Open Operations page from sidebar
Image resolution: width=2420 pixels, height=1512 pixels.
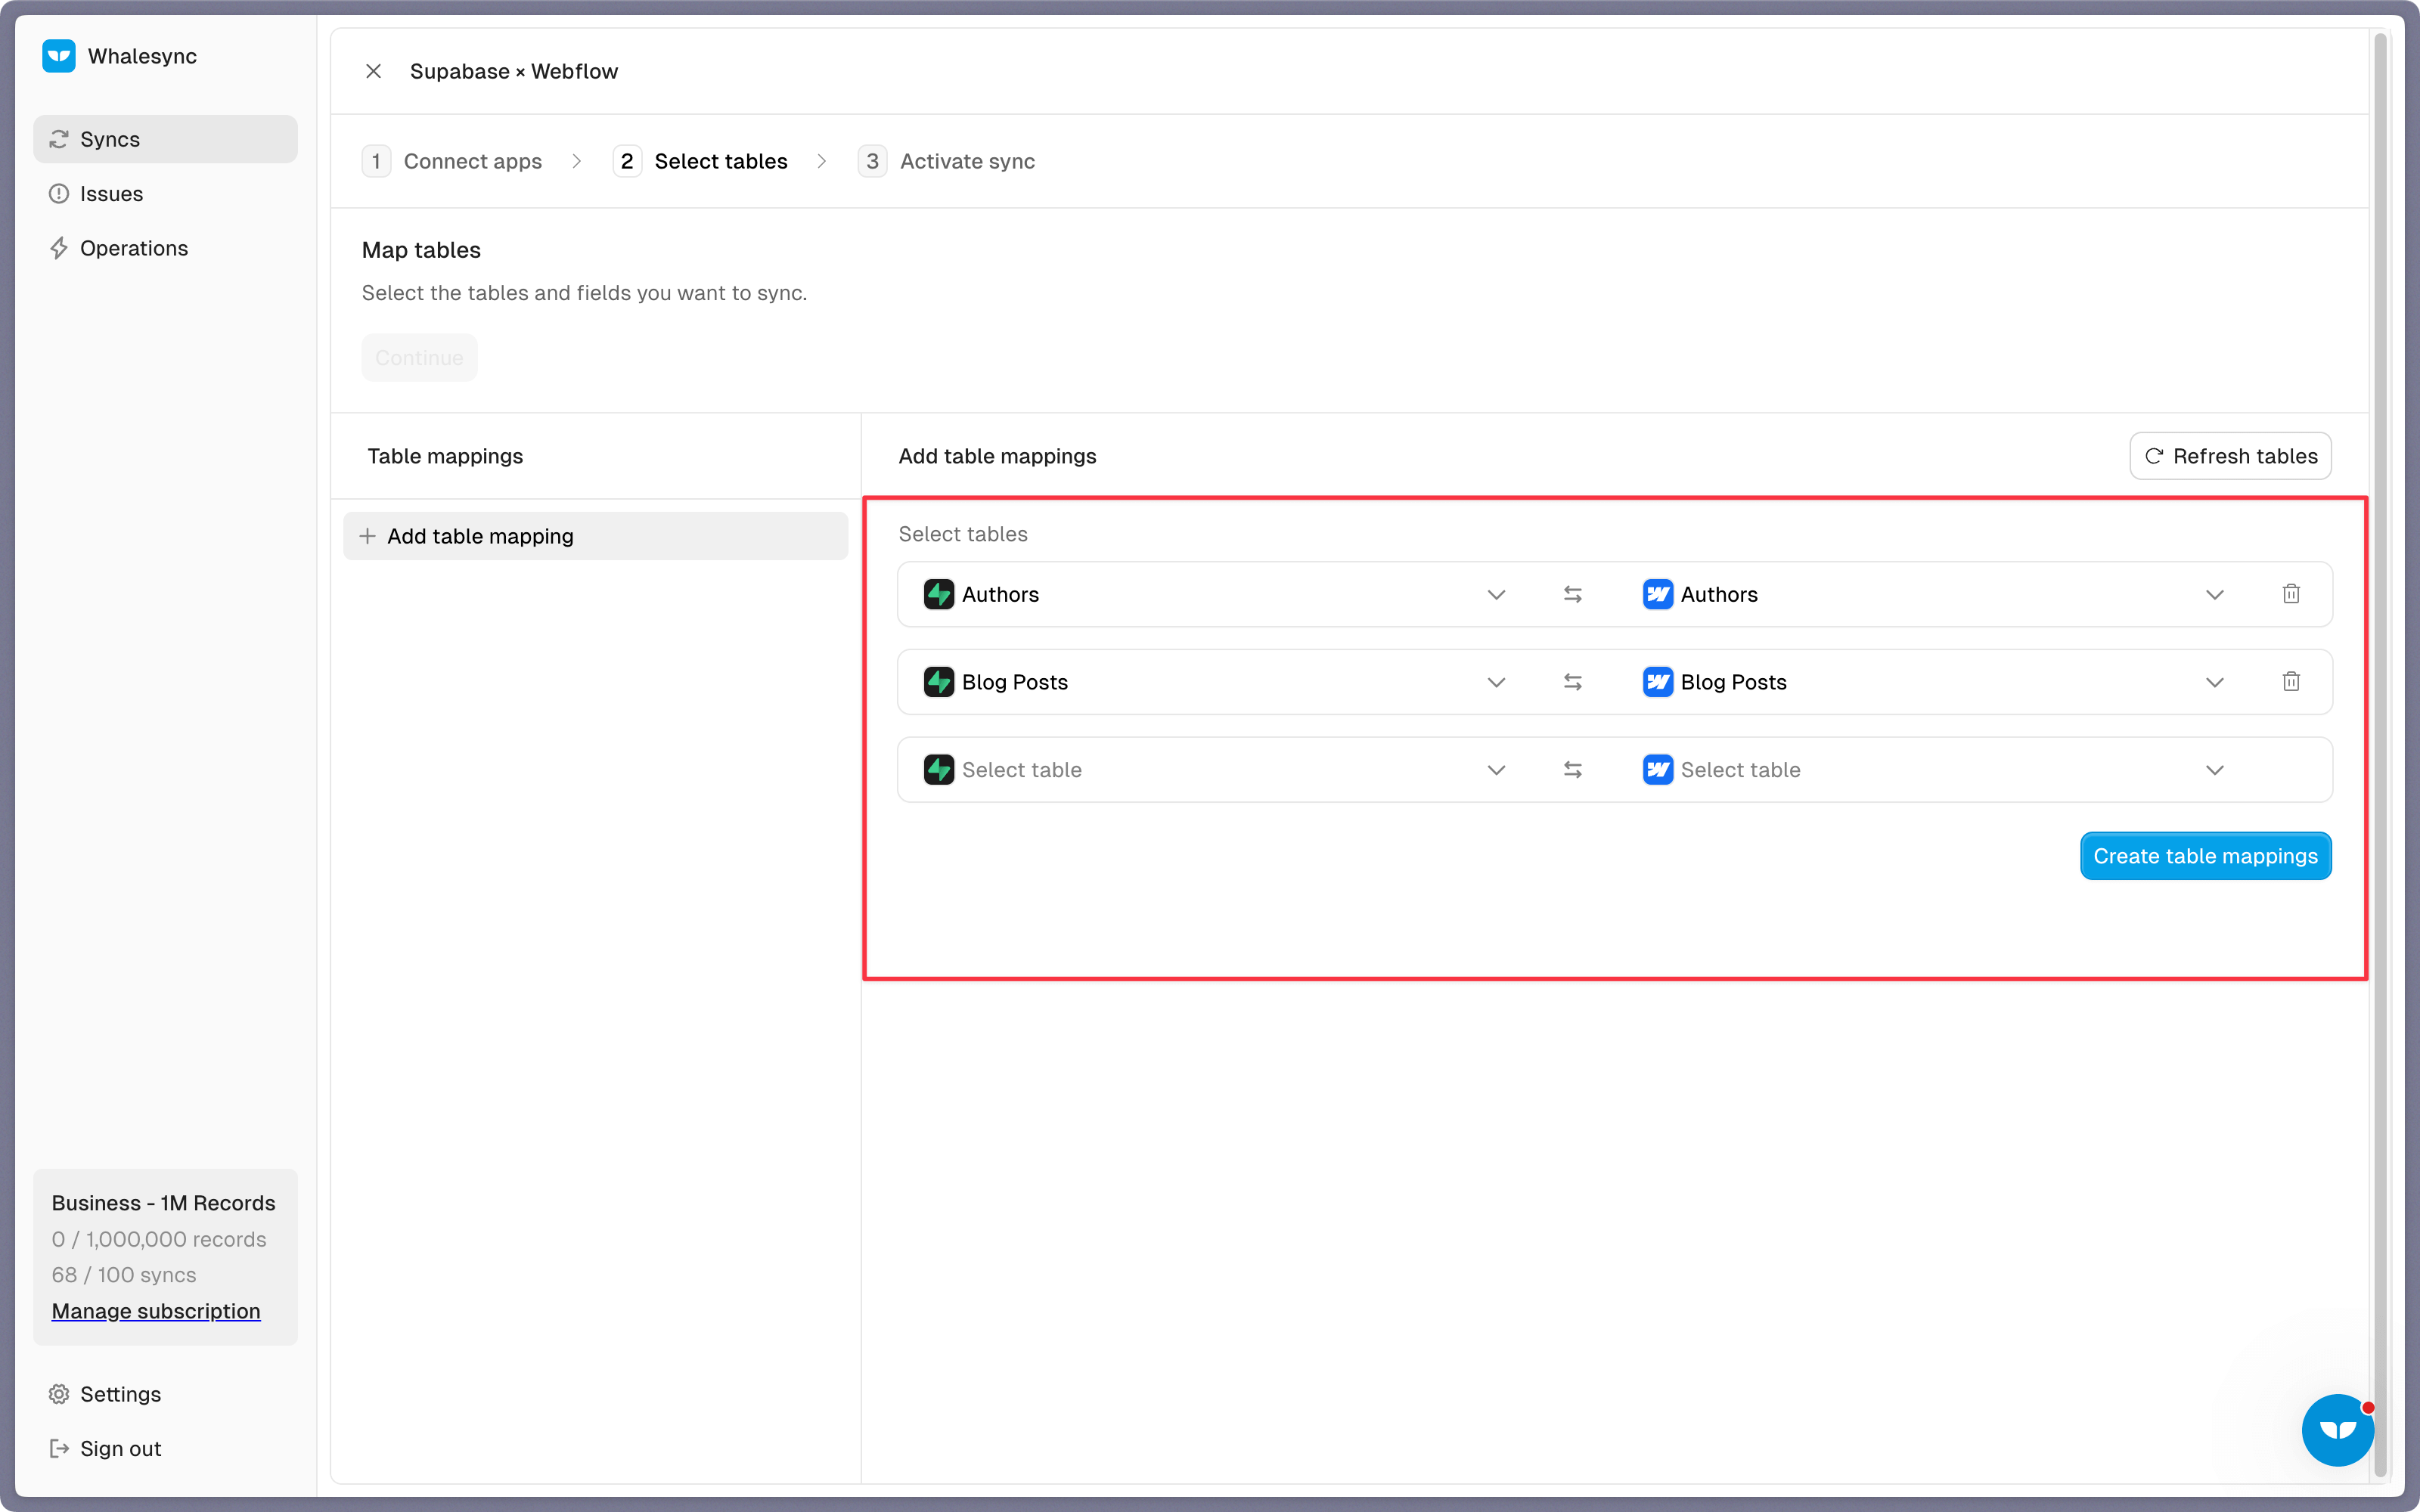coord(133,248)
